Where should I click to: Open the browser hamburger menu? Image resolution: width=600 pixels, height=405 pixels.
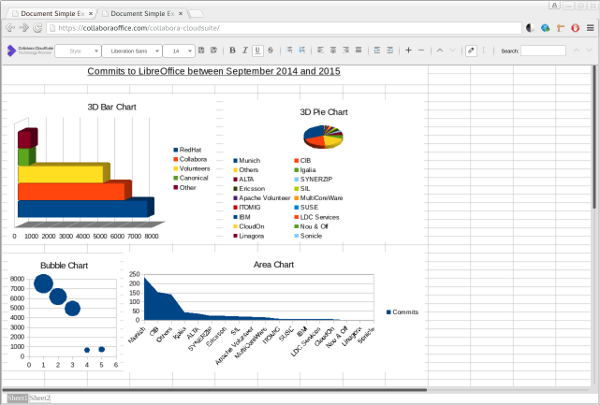(x=590, y=28)
